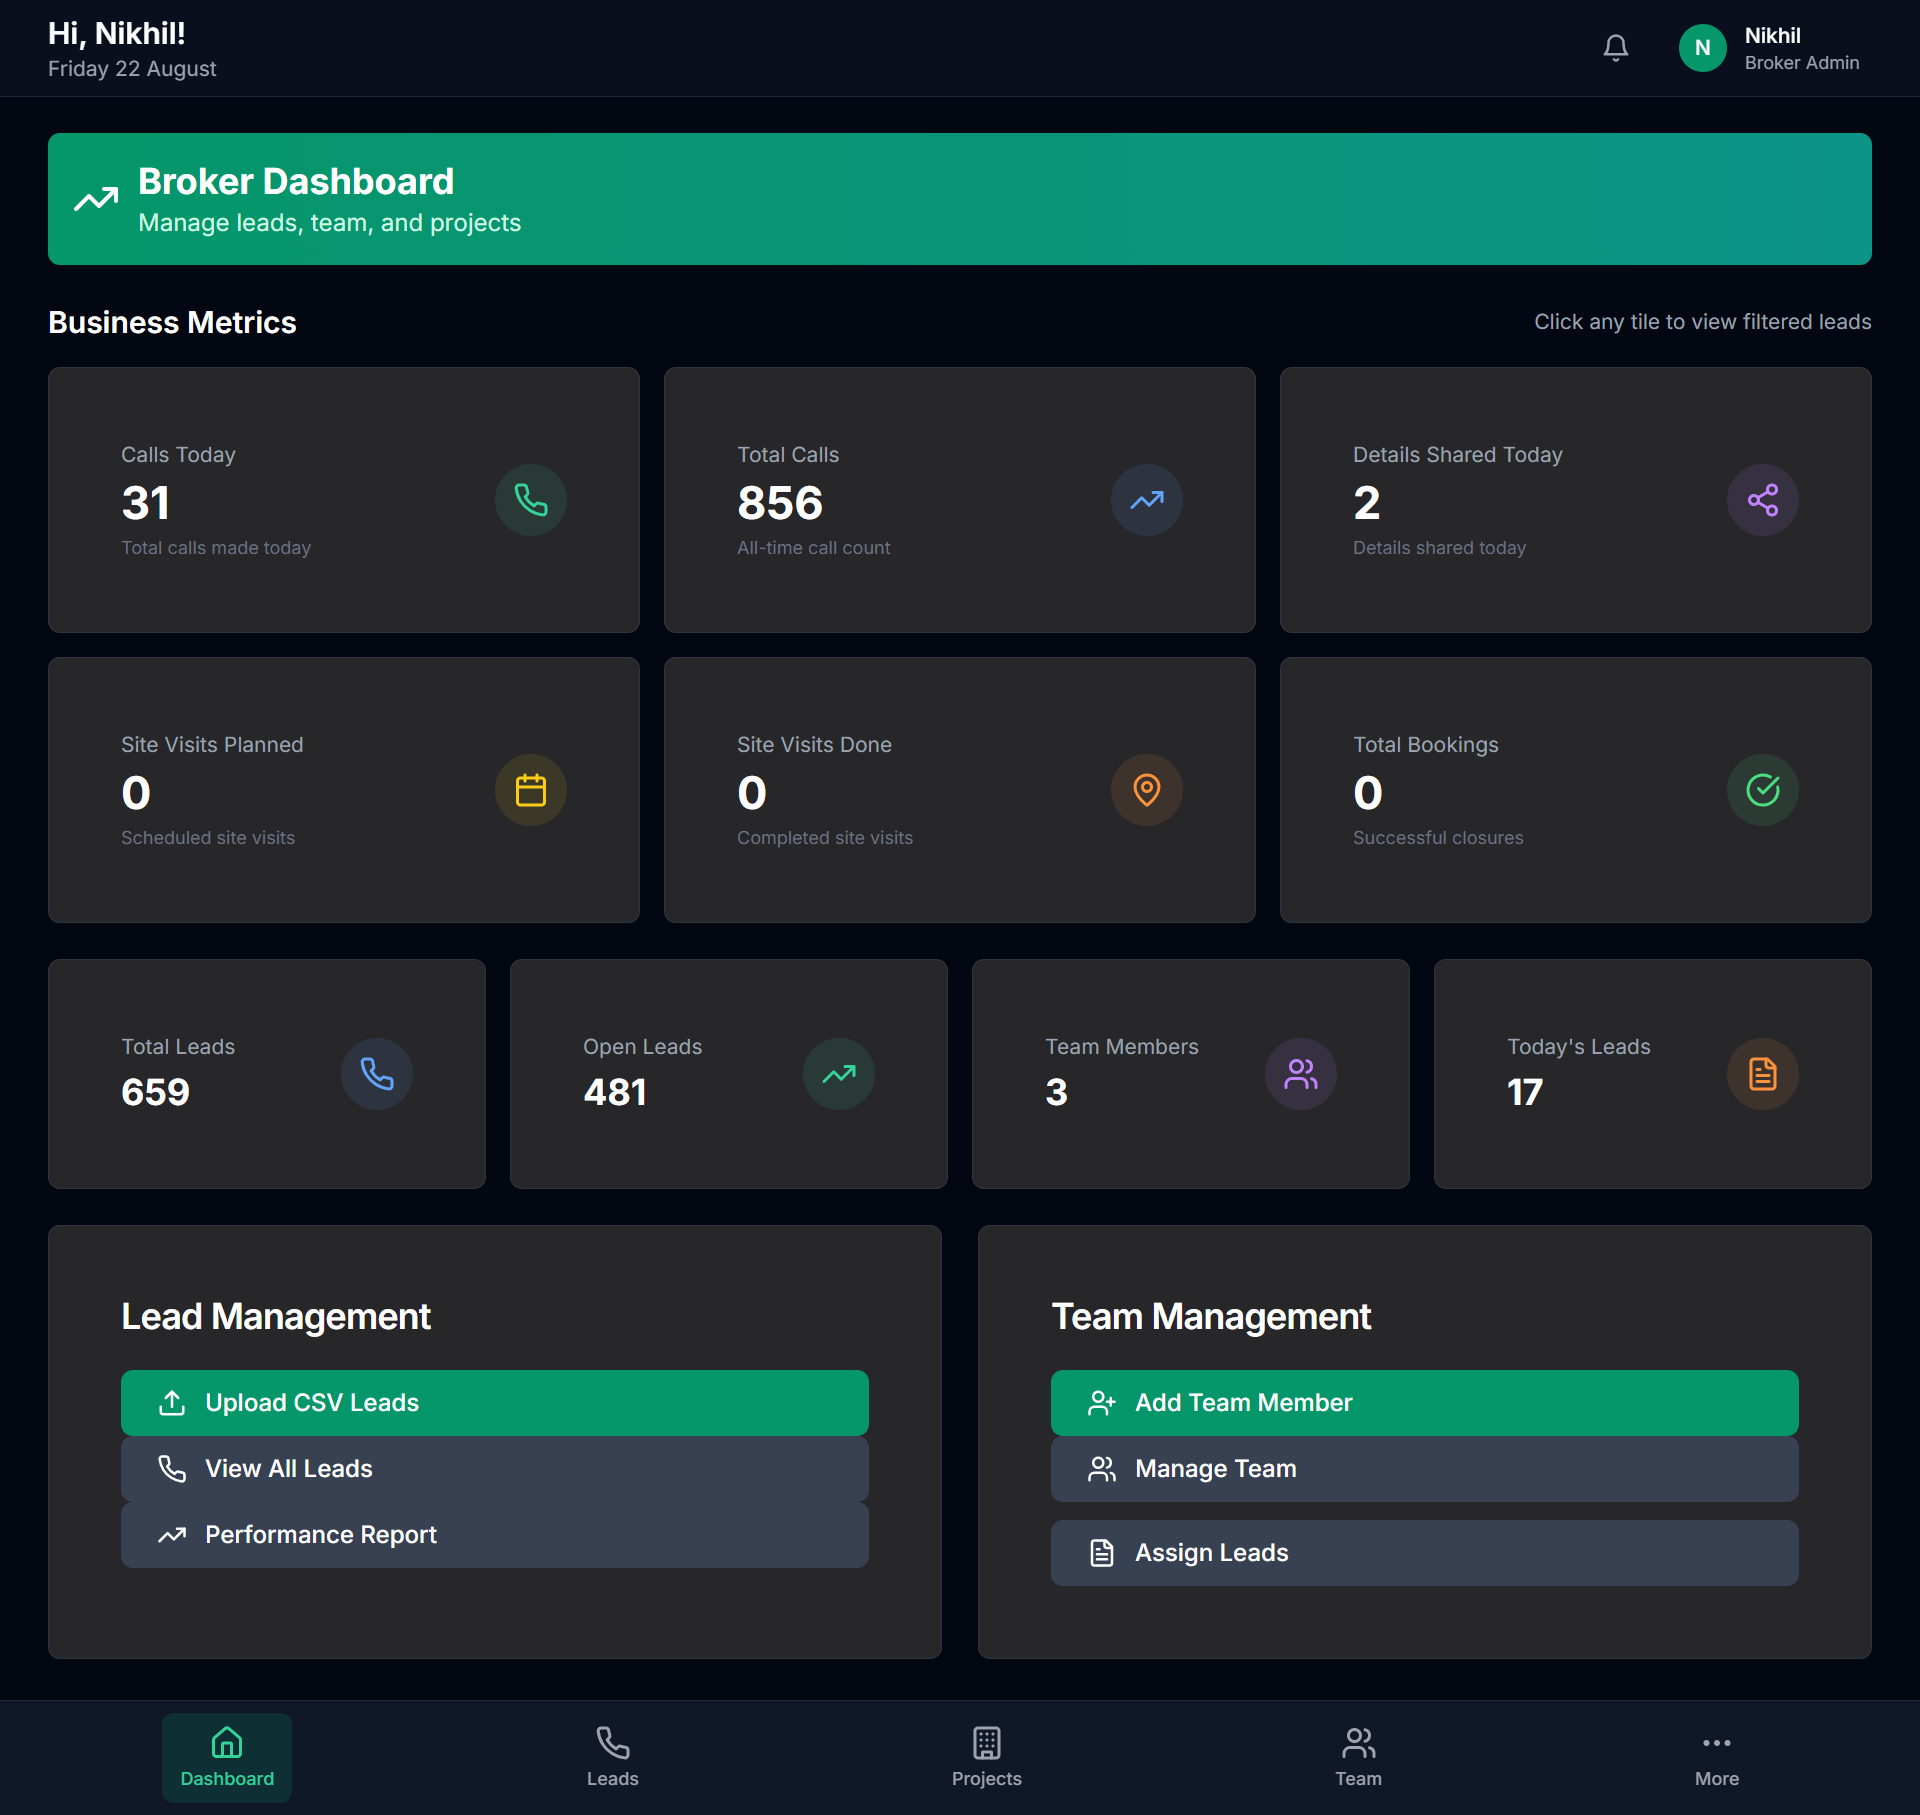Open the Leads tab in bottom navigation

[x=612, y=1757]
